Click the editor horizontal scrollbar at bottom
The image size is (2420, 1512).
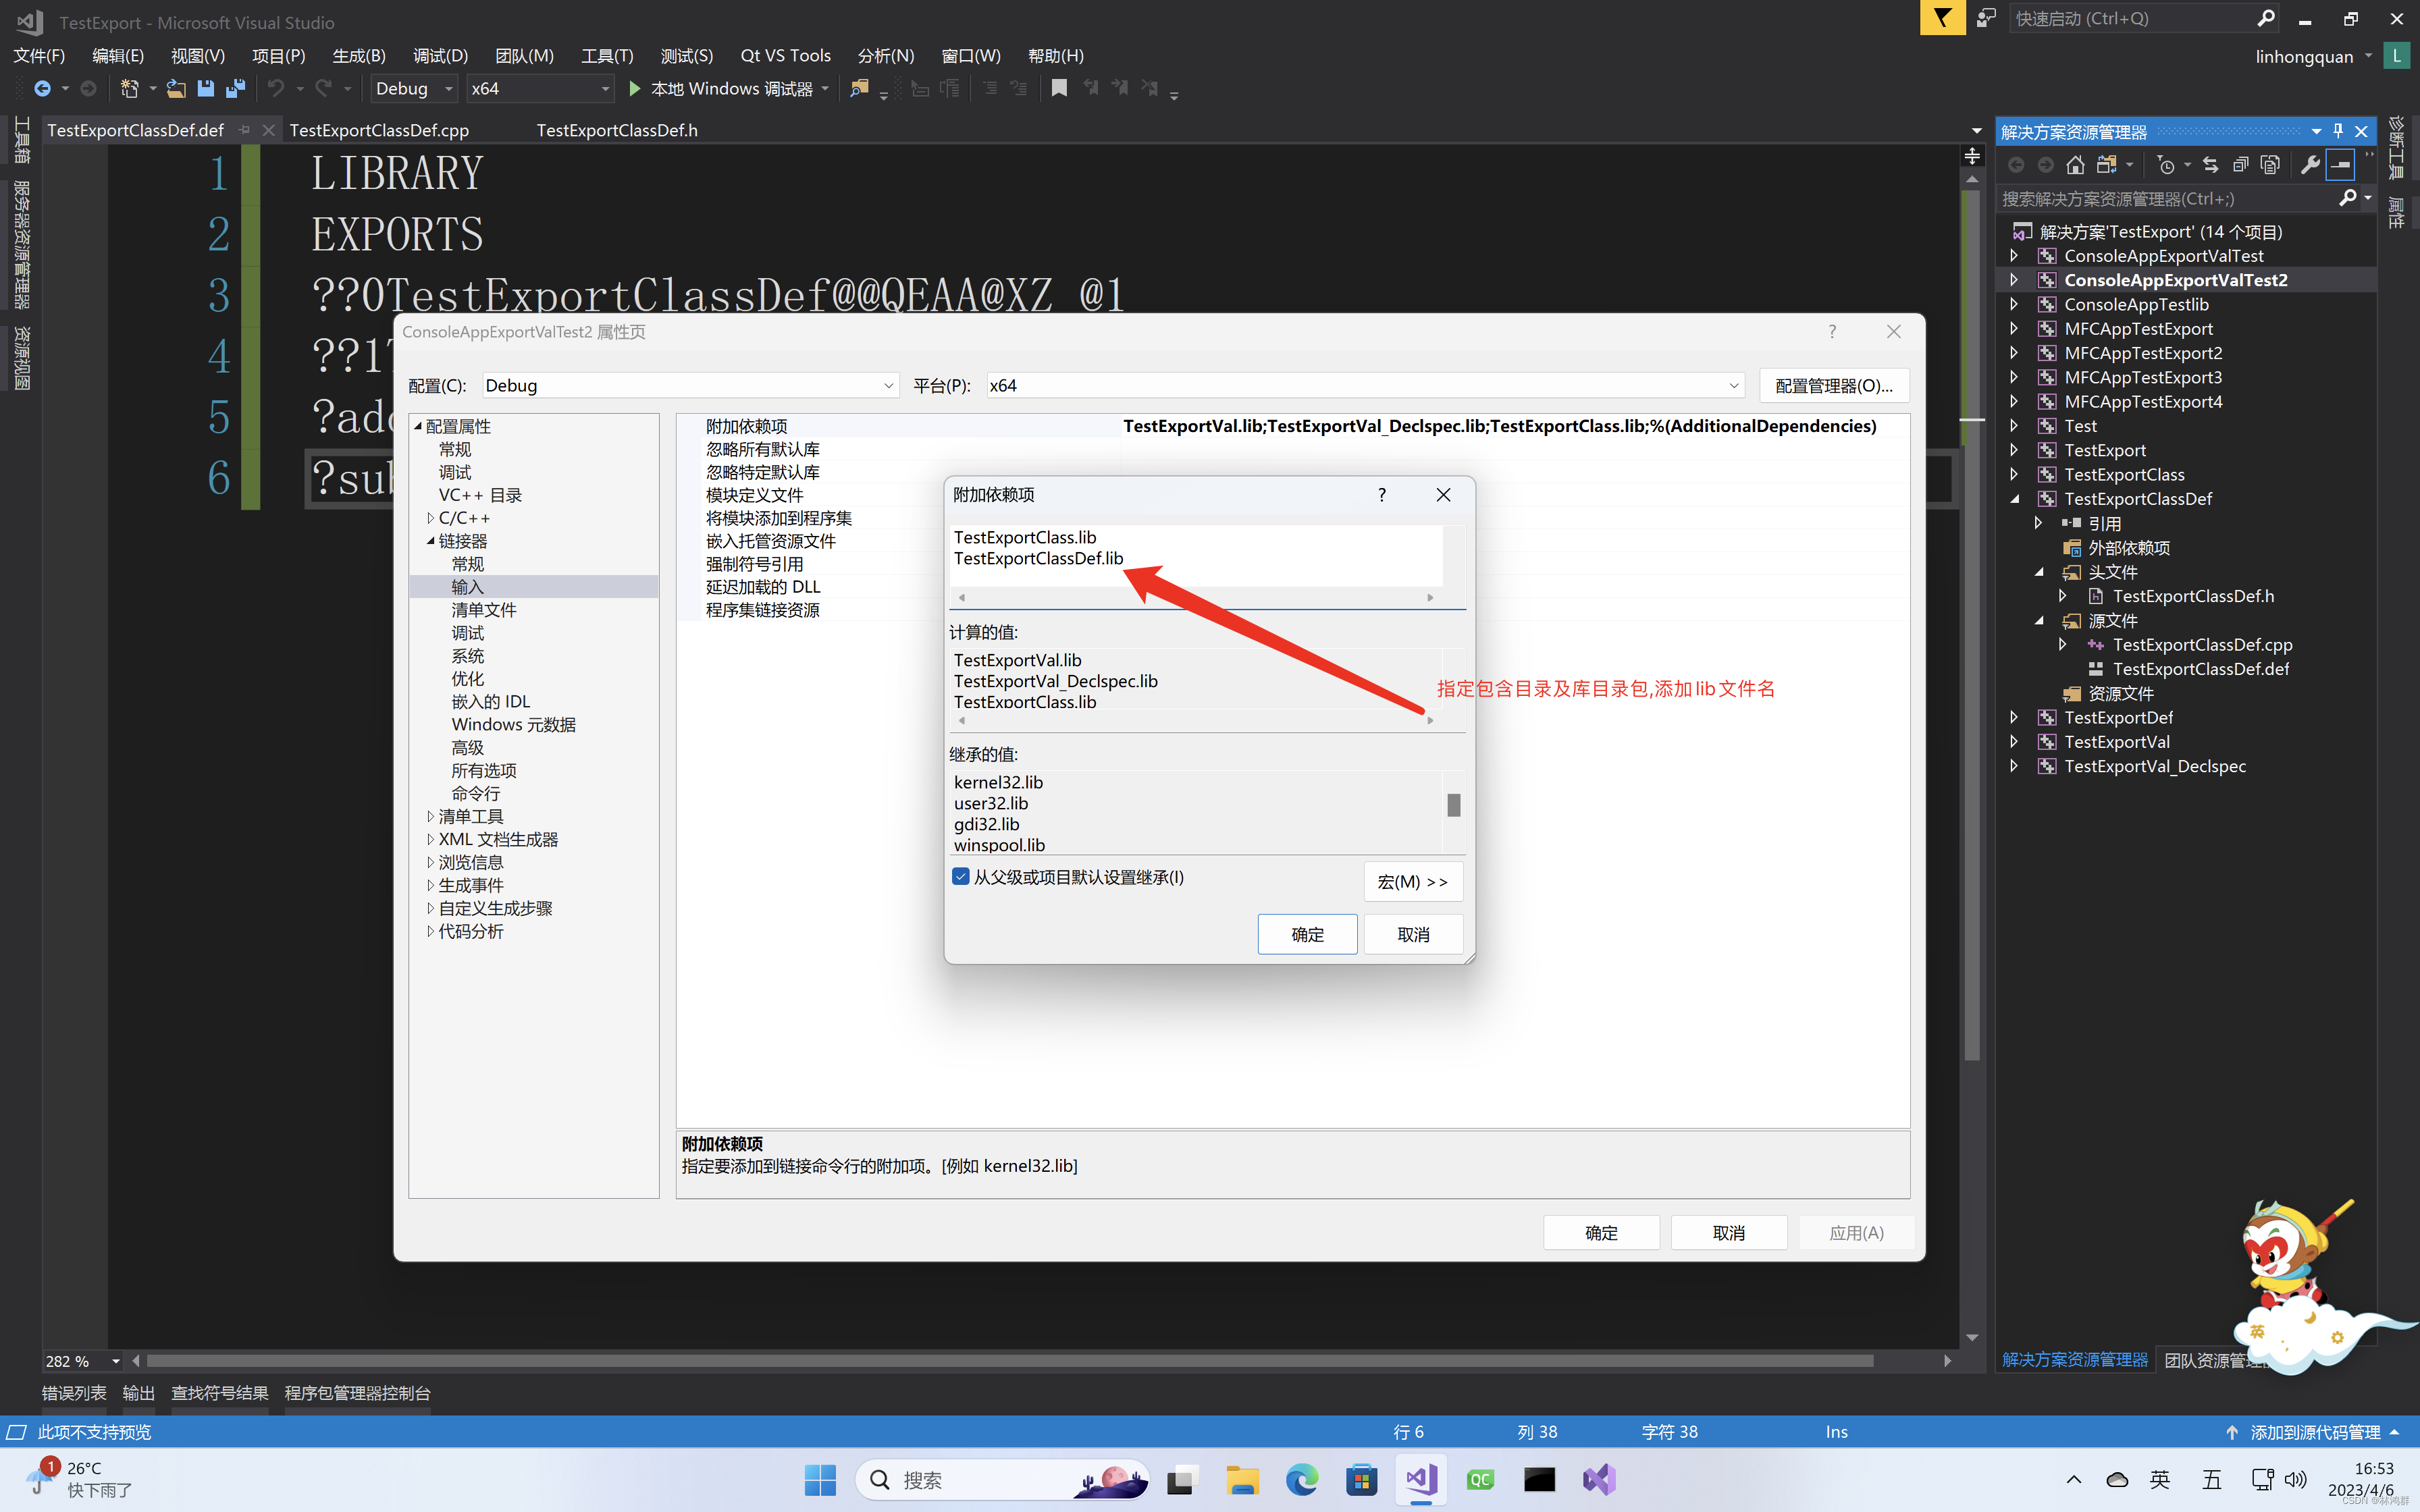tap(1010, 1361)
